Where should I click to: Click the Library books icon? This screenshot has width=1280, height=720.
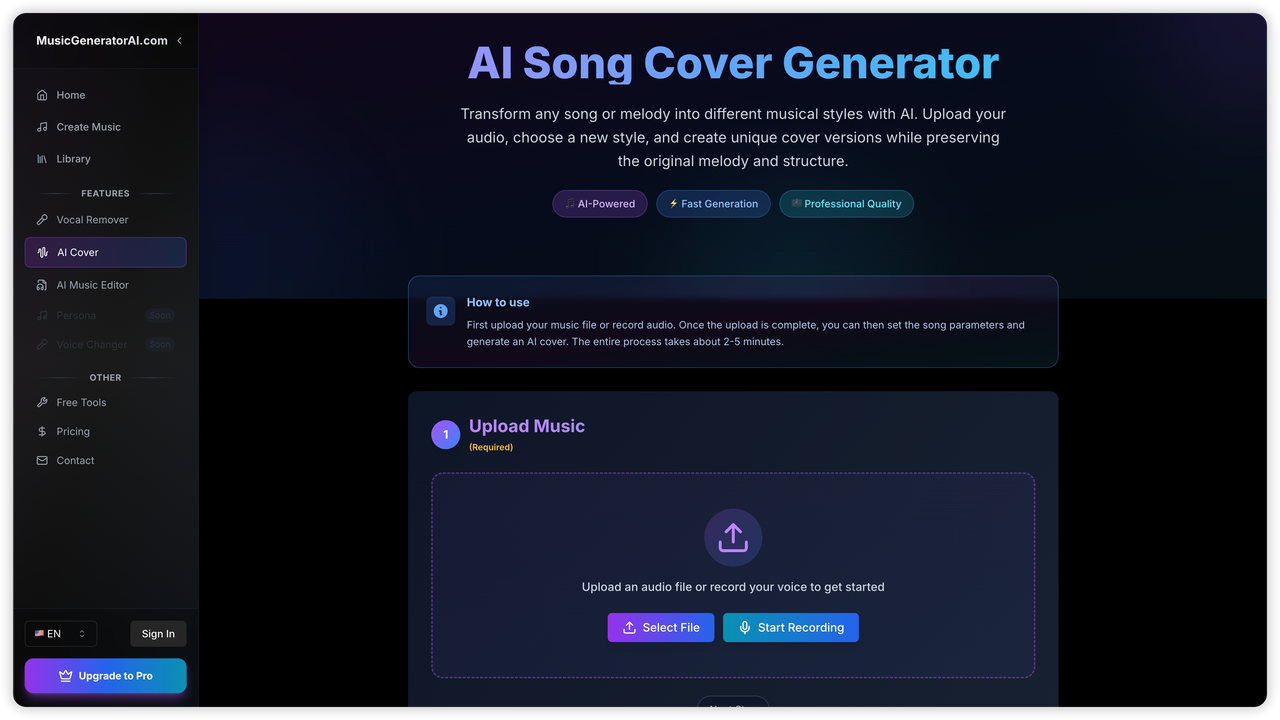click(42, 159)
